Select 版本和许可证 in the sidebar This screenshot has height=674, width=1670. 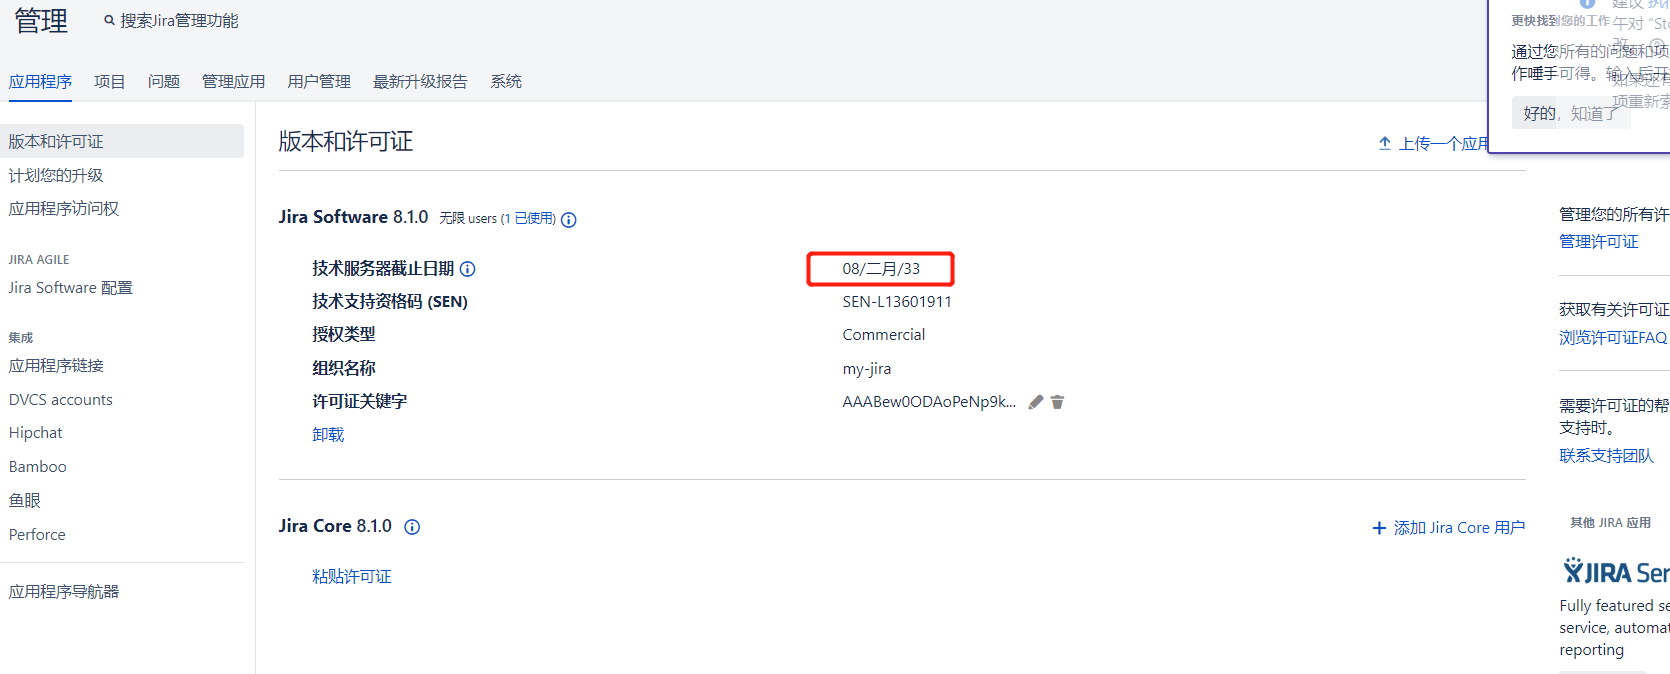pos(121,141)
